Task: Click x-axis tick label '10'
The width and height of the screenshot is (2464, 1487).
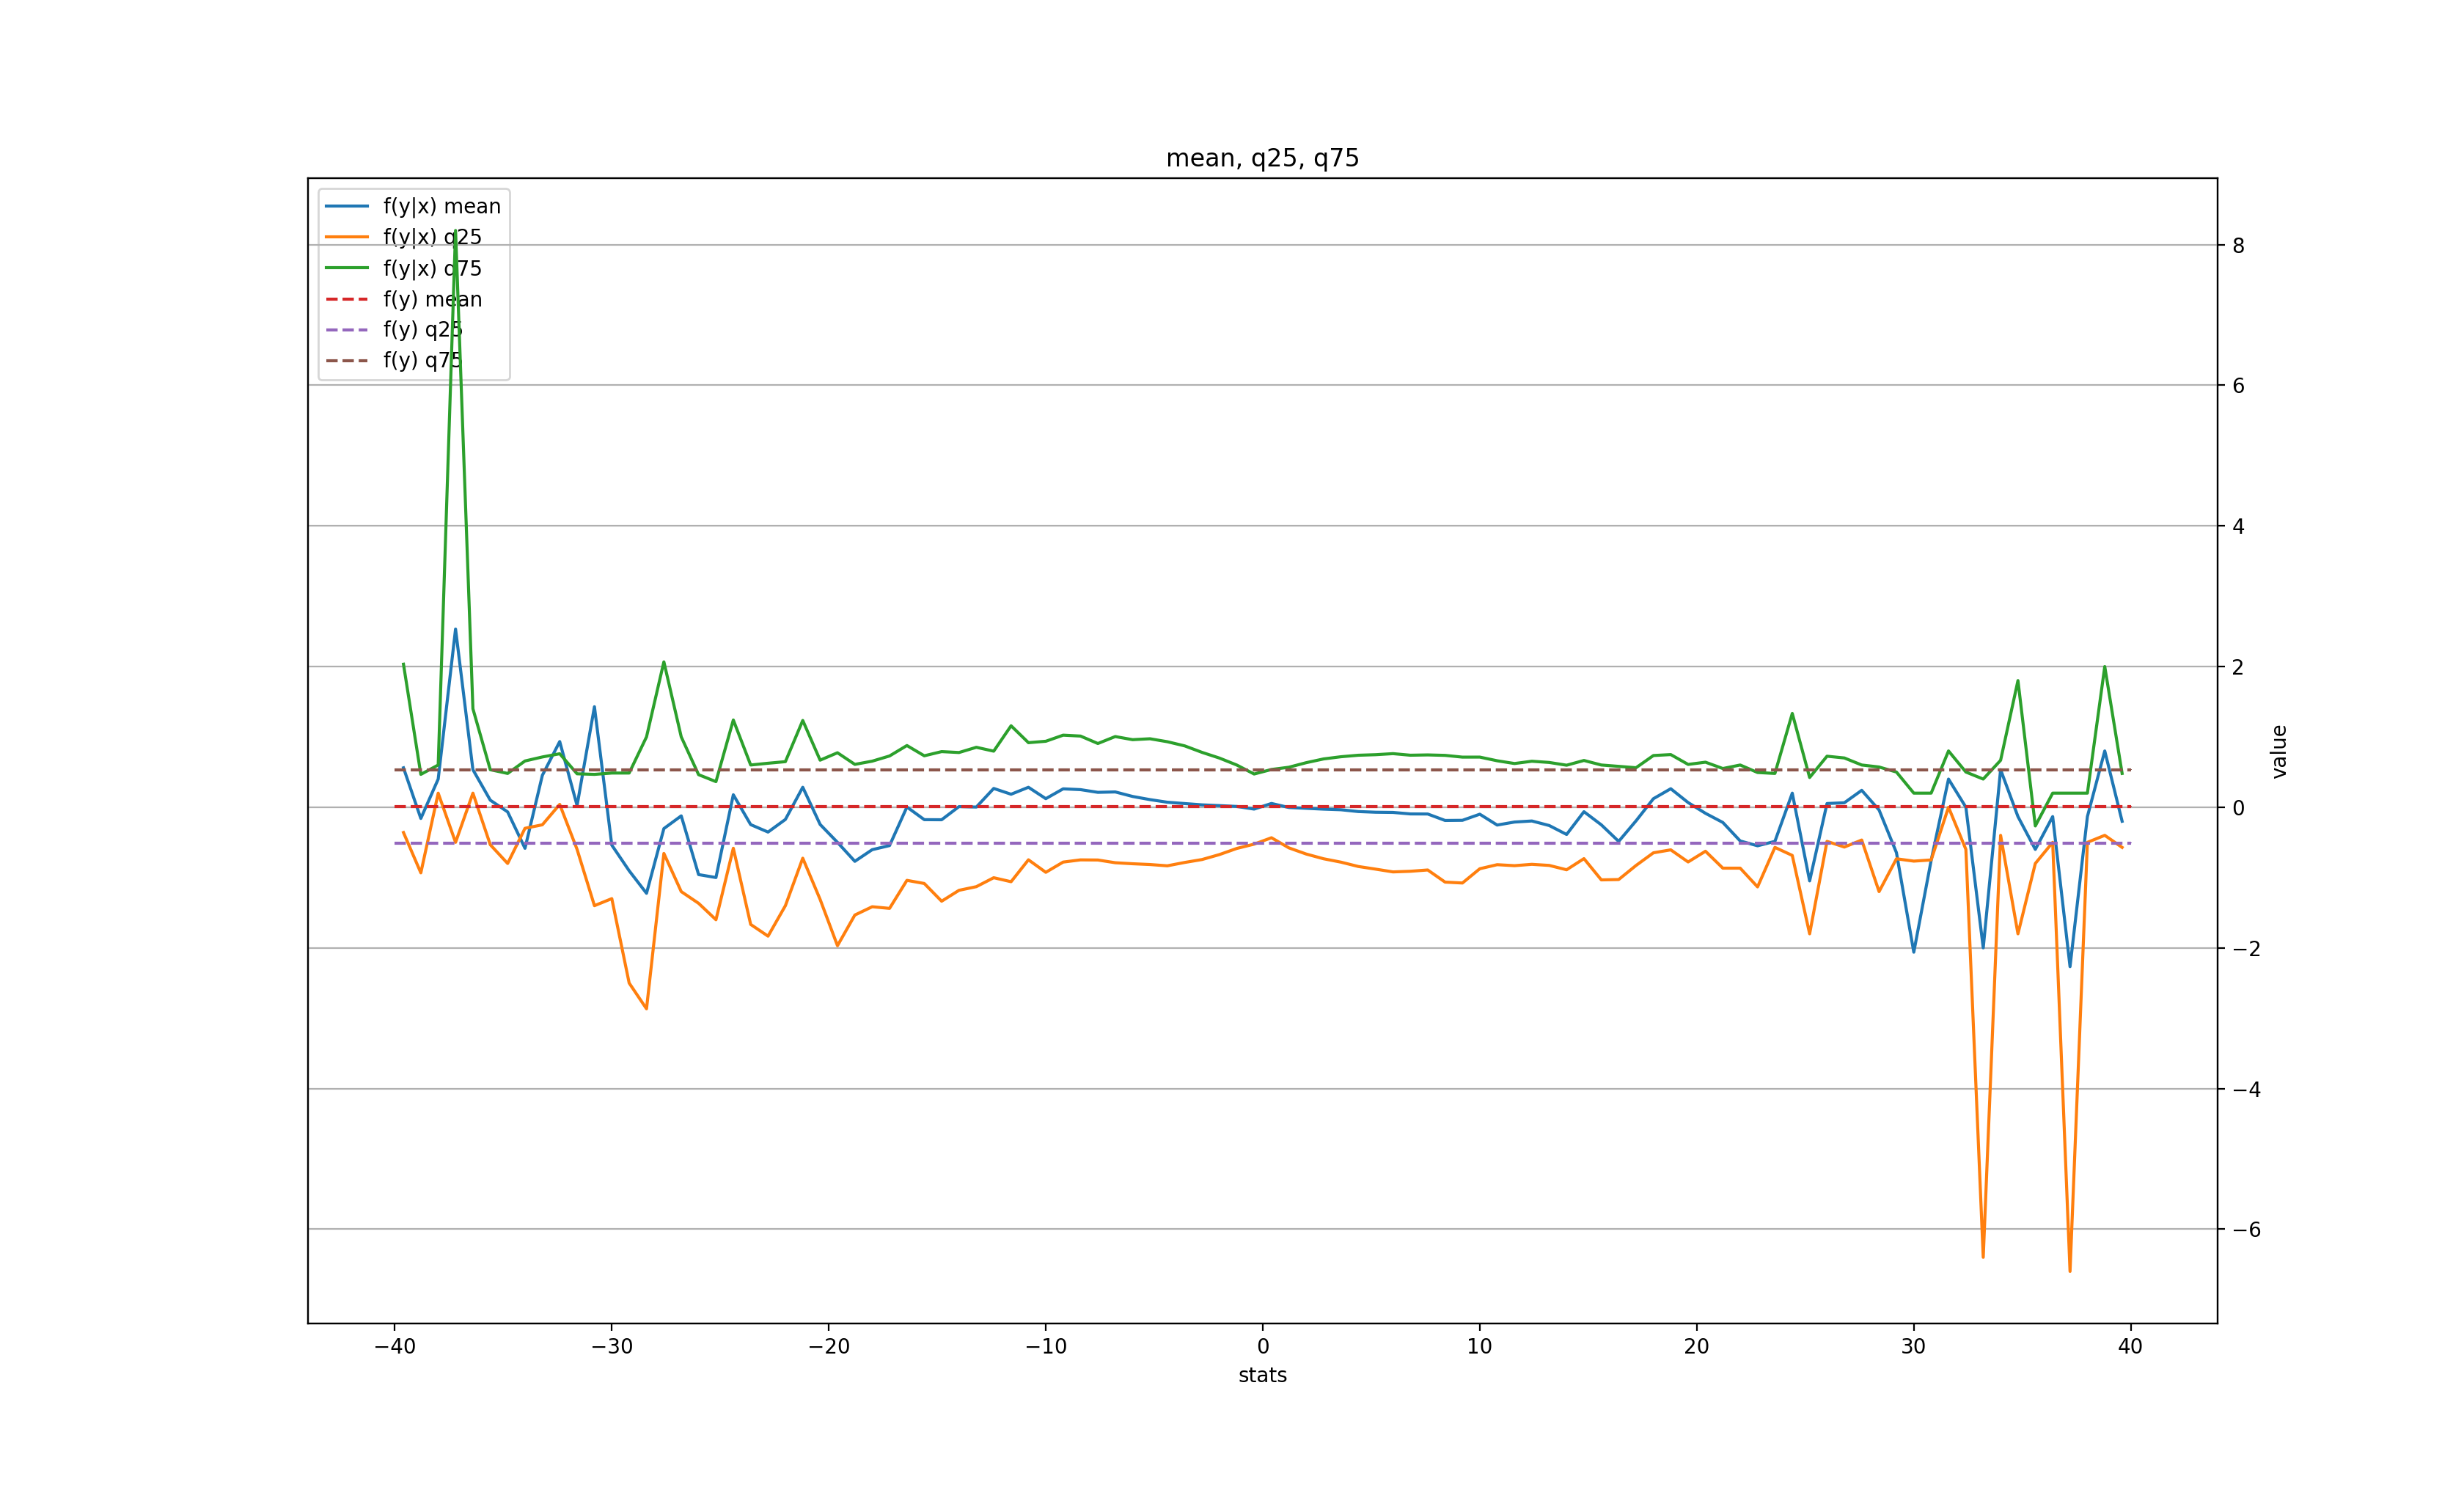Action: pos(1479,1347)
